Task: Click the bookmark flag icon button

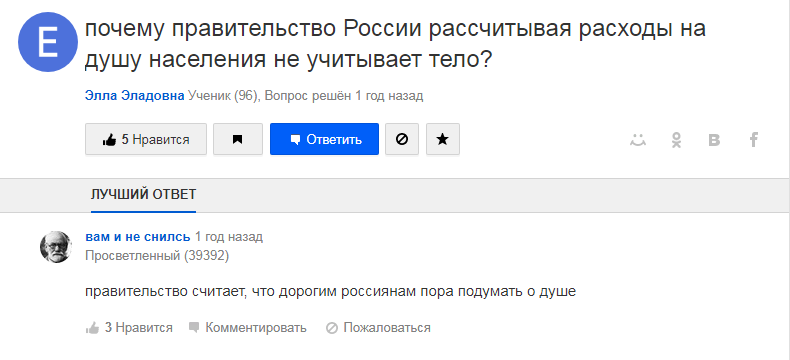Action: pyautogui.click(x=238, y=139)
